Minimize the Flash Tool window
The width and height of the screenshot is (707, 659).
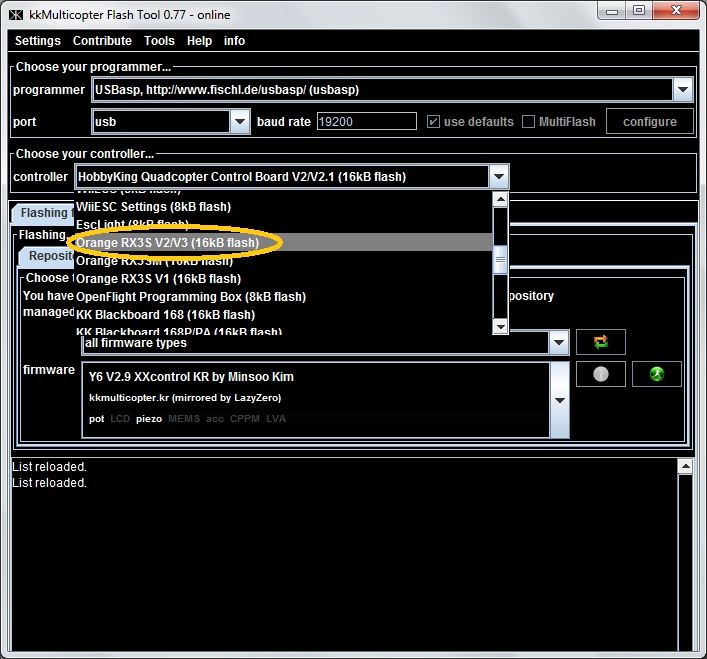pyautogui.click(x=612, y=10)
